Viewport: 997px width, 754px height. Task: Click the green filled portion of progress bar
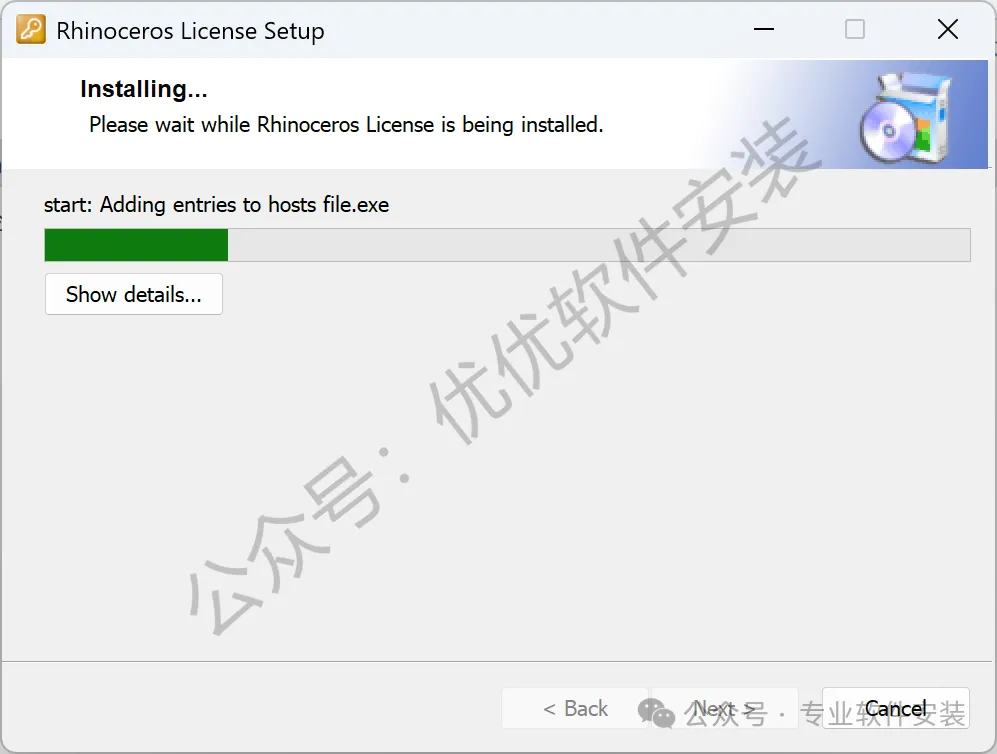click(136, 245)
